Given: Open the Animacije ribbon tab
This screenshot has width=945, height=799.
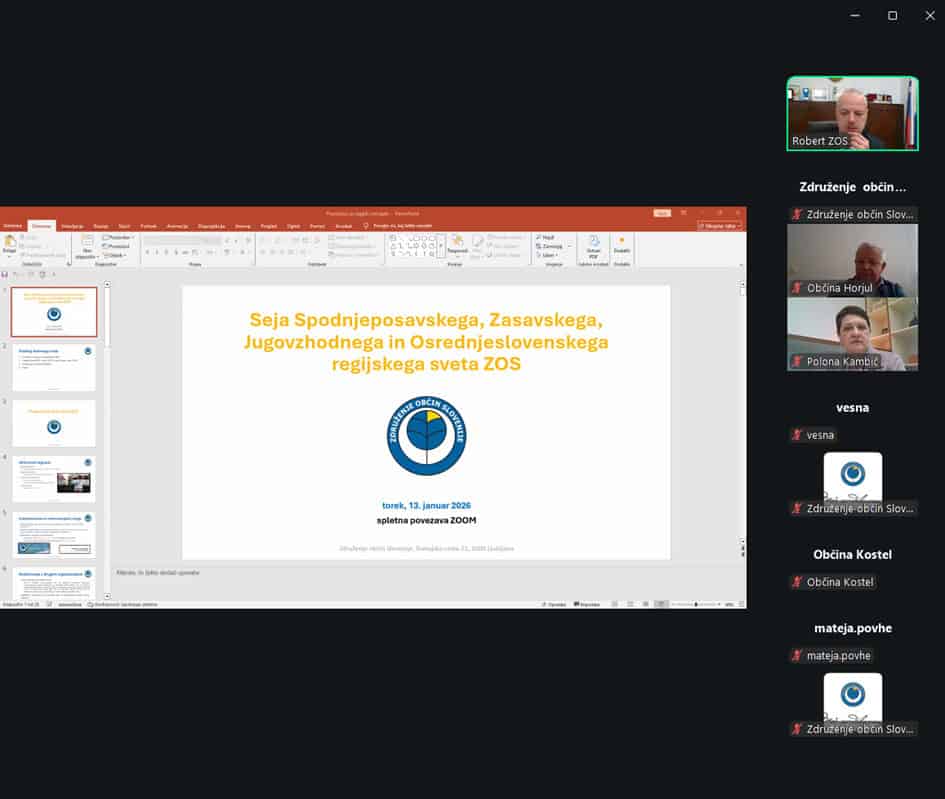Looking at the screenshot, I should click(178, 226).
